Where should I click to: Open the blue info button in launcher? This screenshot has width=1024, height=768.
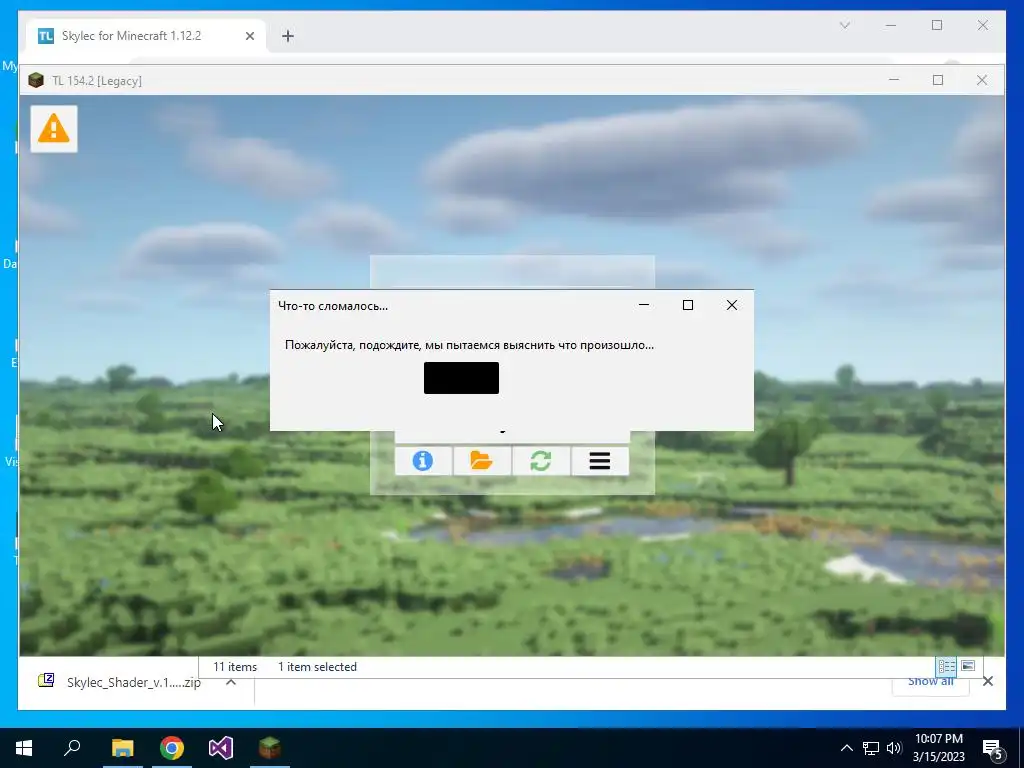tap(423, 461)
